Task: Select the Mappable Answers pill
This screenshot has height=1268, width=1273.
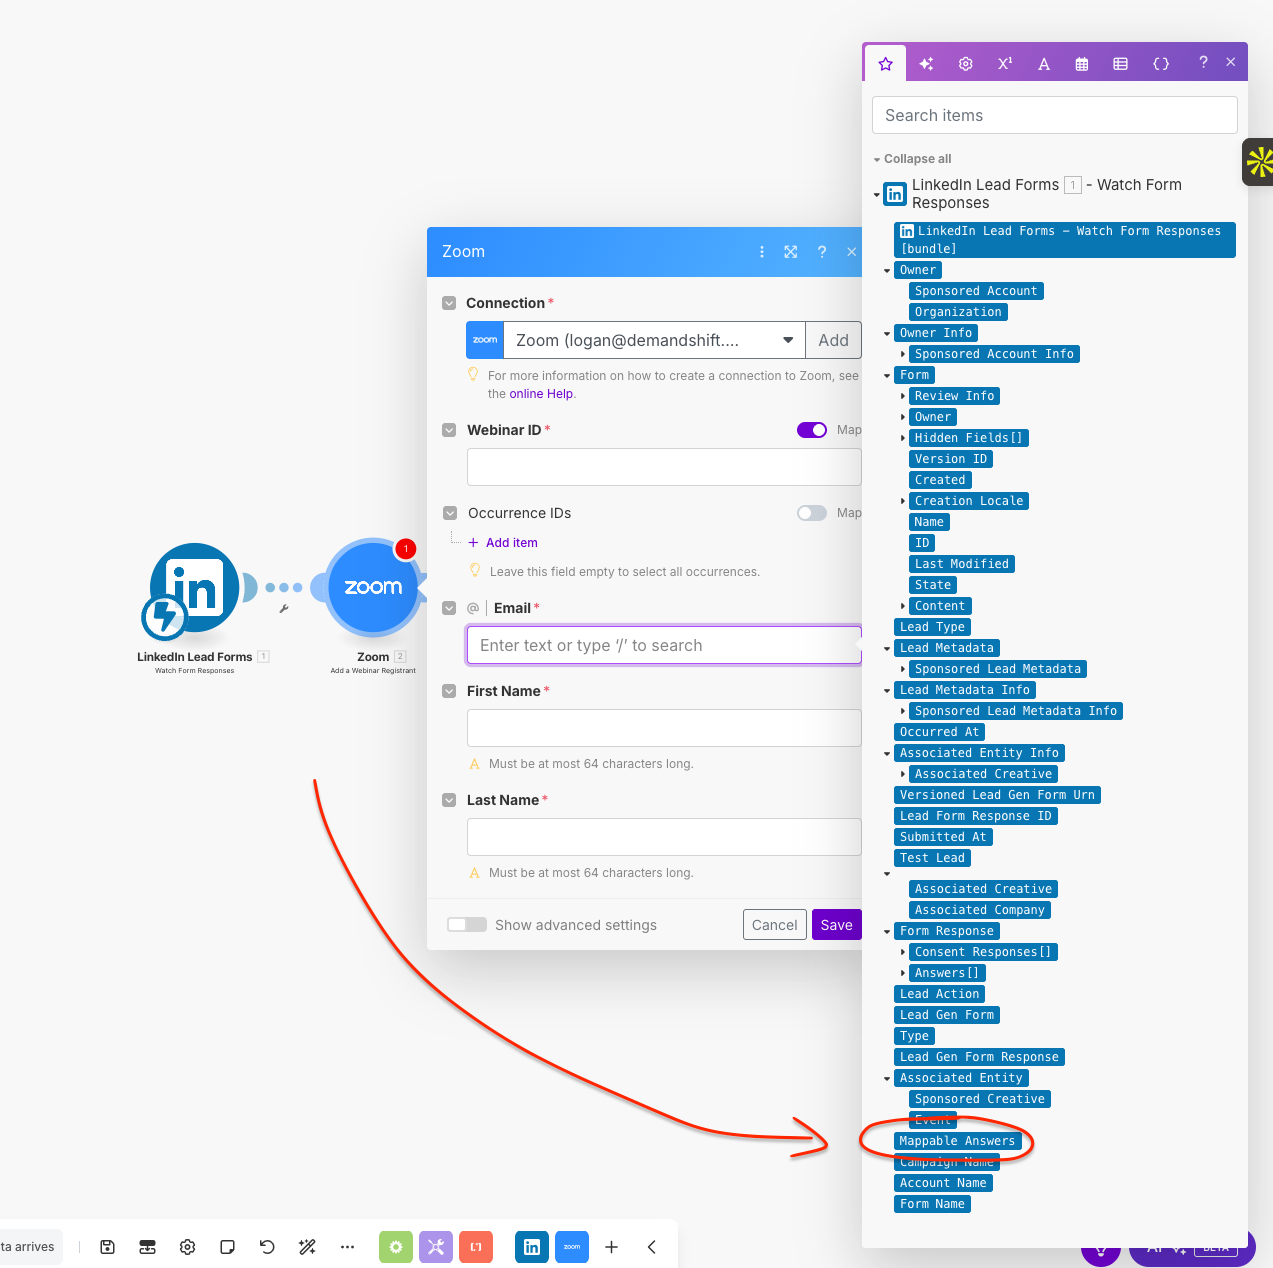Action: tap(957, 1141)
